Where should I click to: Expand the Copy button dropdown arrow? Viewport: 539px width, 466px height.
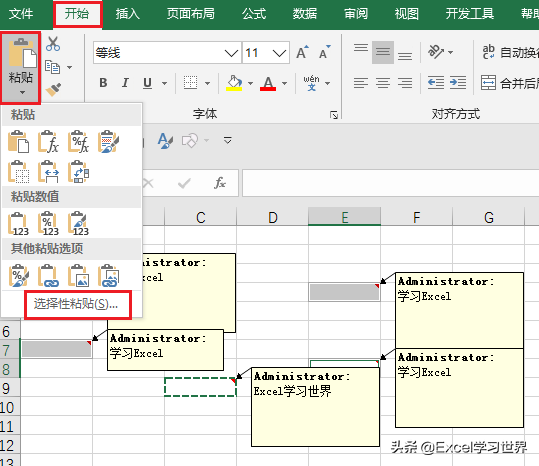pos(69,67)
